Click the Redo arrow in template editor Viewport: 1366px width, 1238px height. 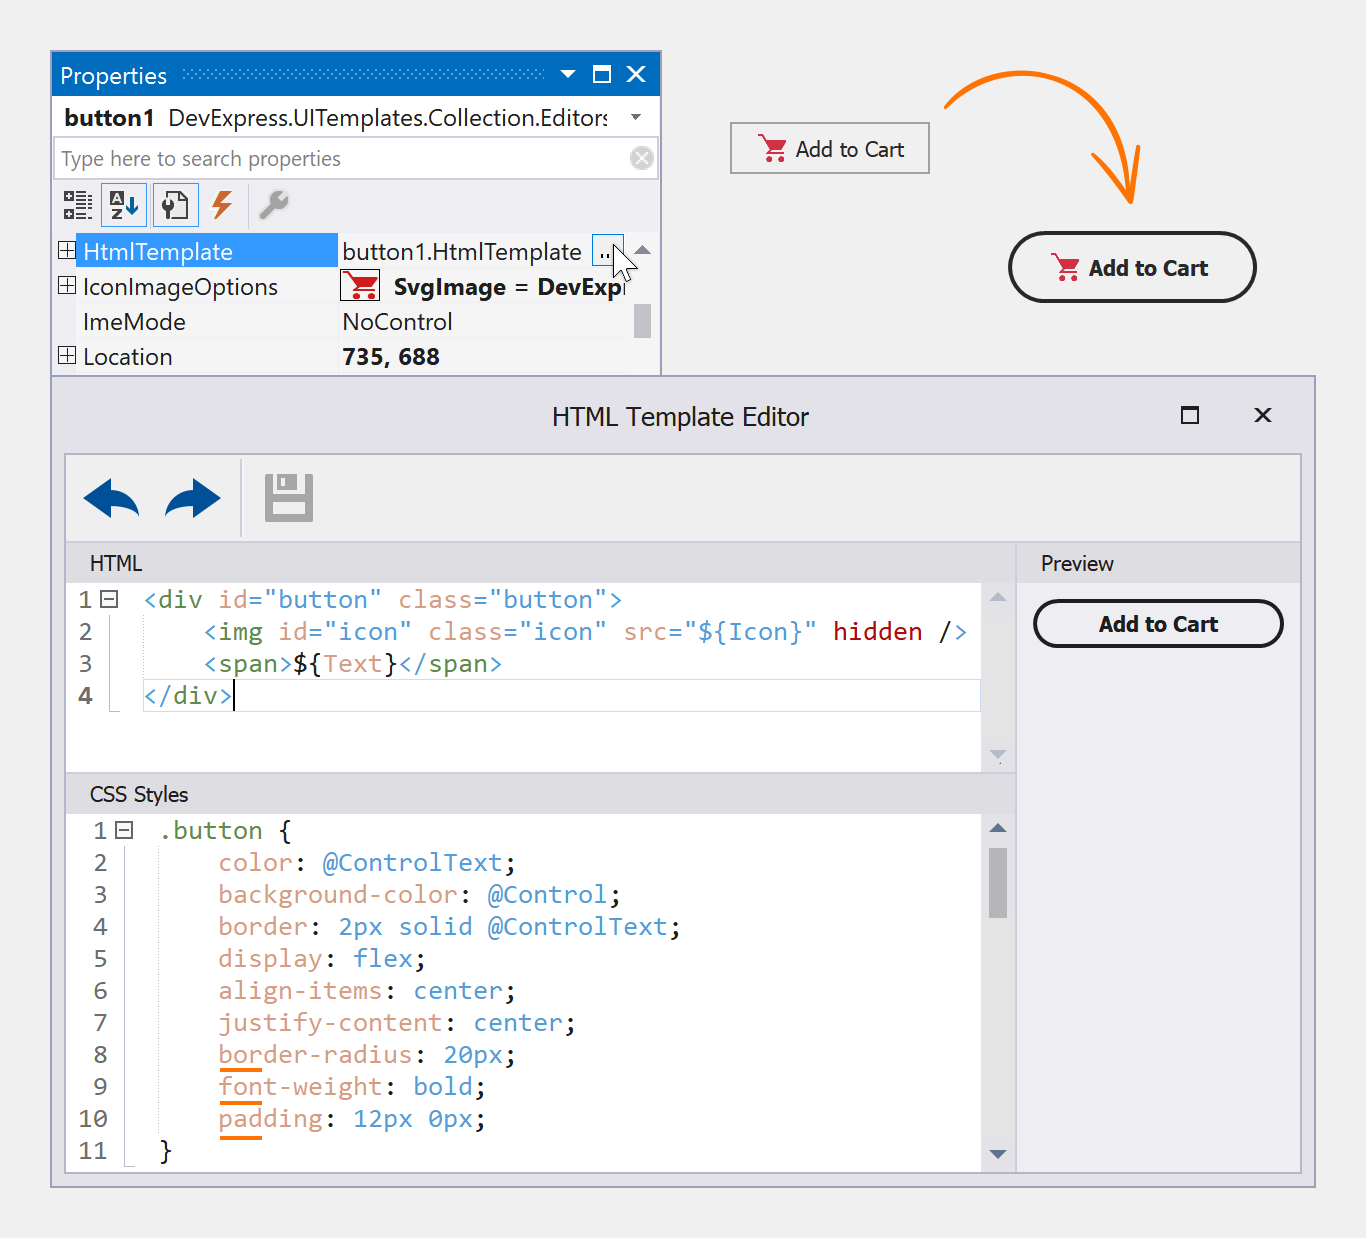[x=192, y=498]
